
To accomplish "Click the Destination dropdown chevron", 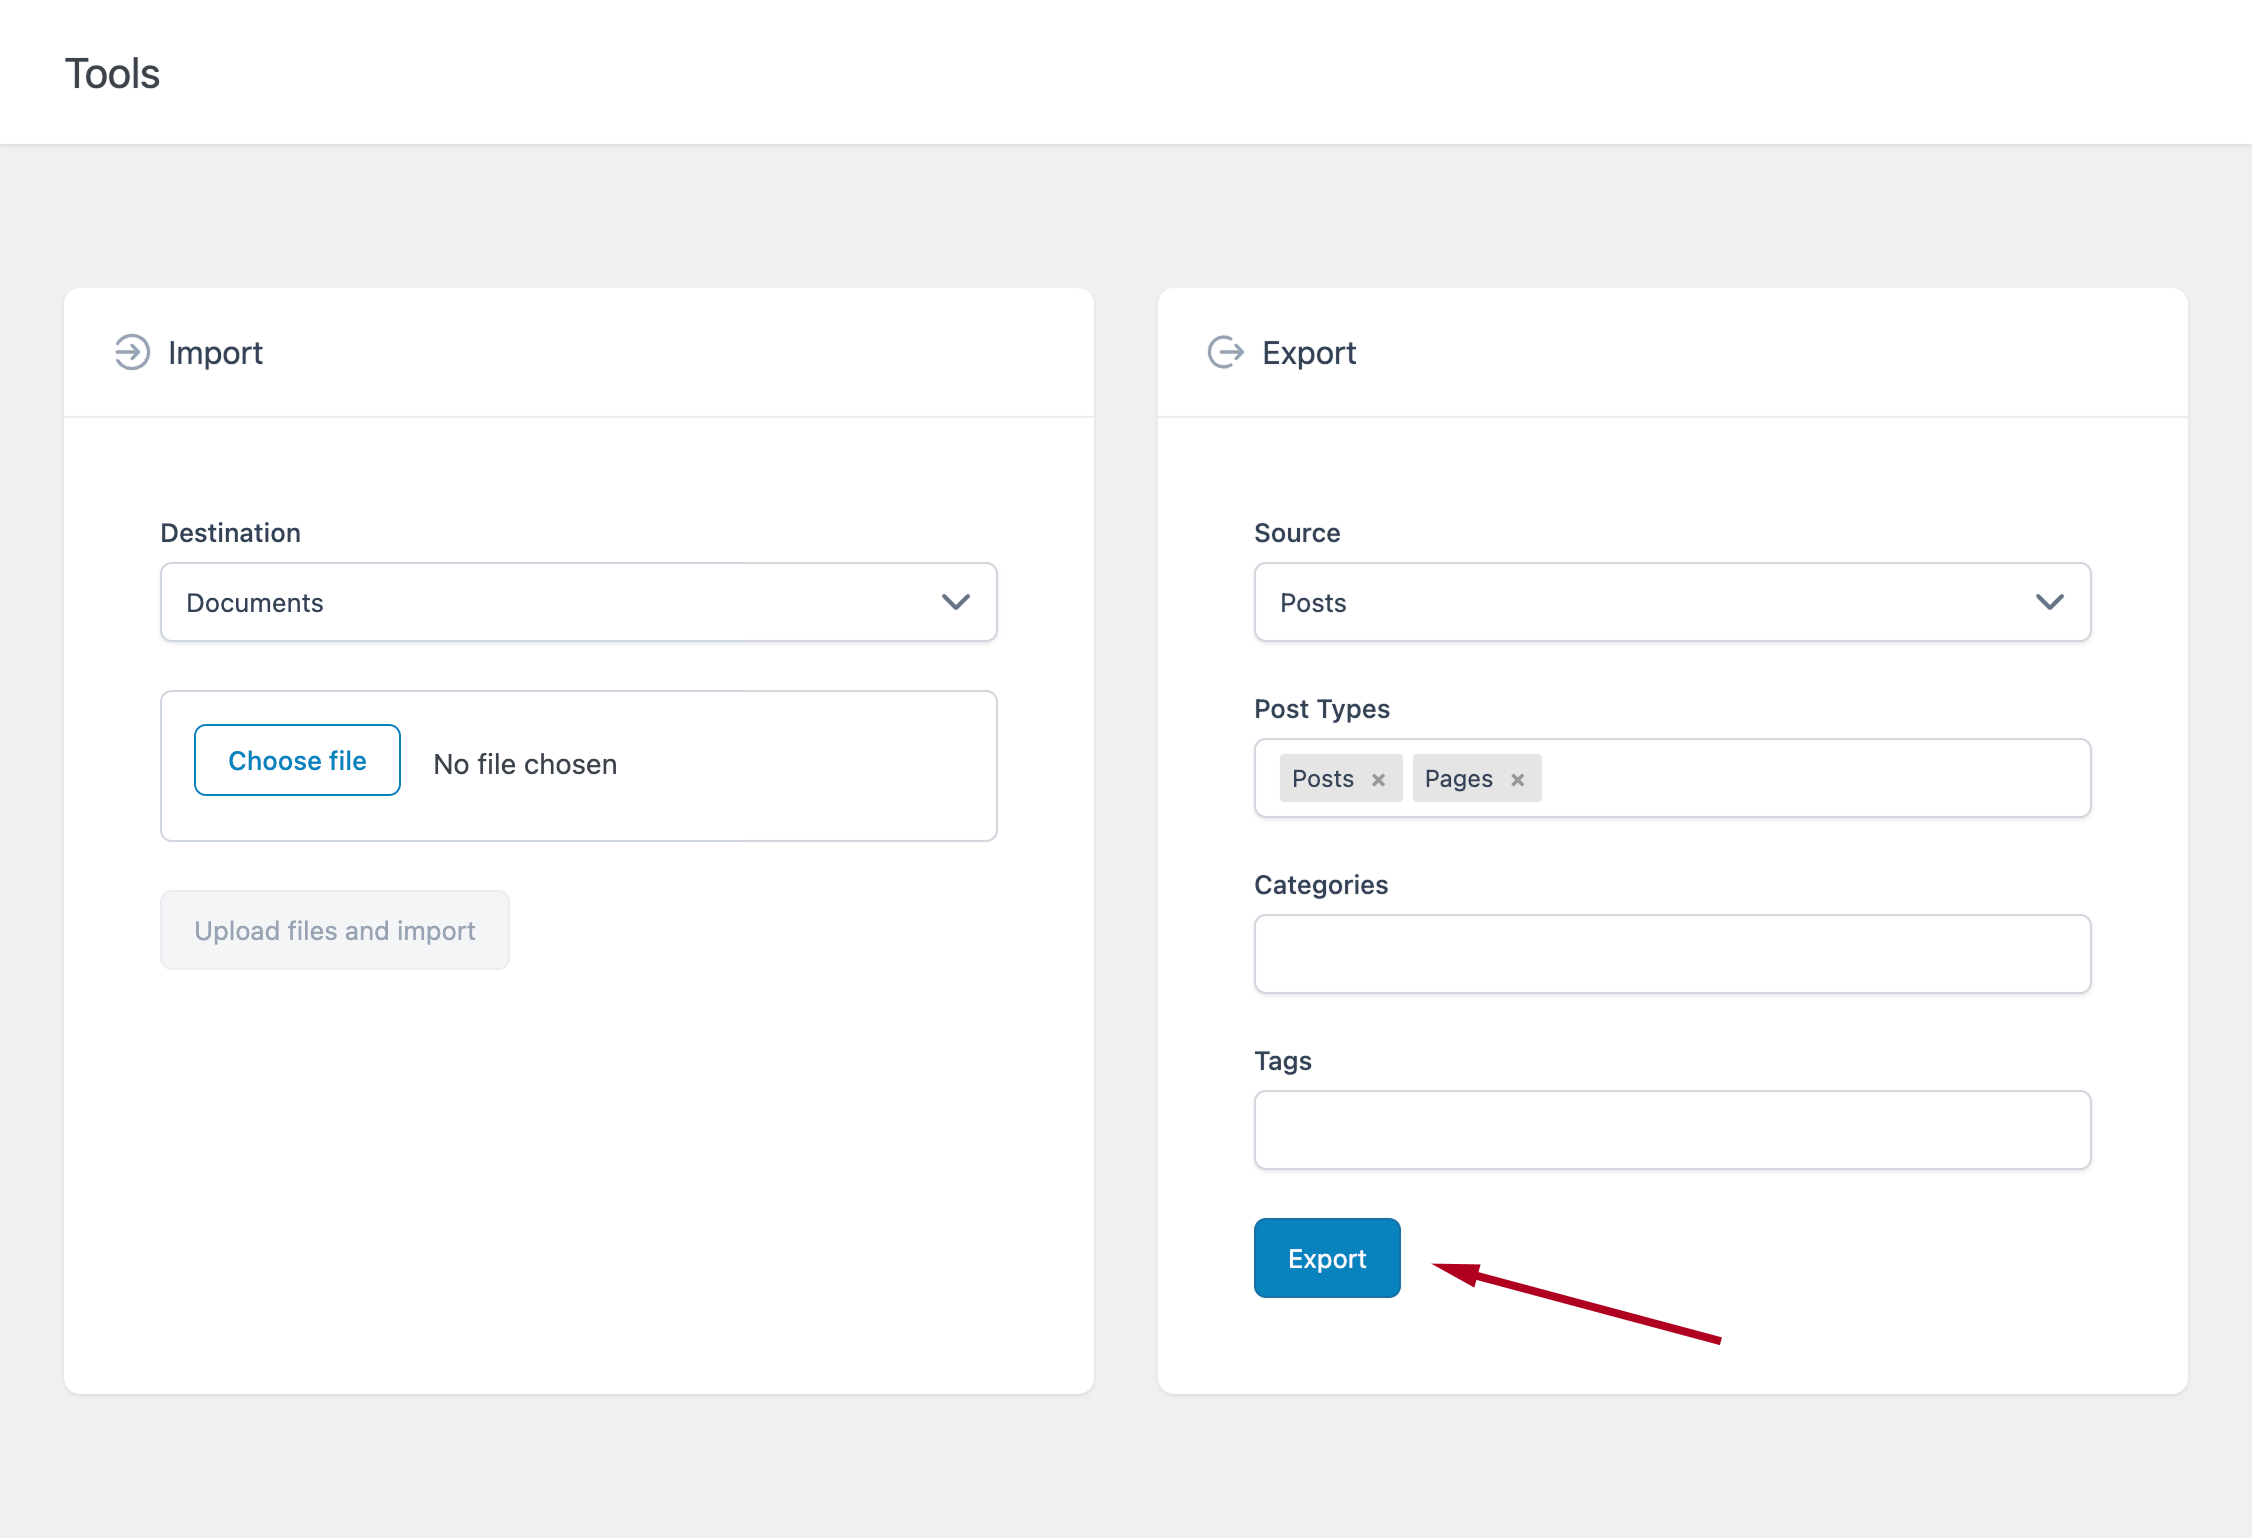I will click(955, 602).
